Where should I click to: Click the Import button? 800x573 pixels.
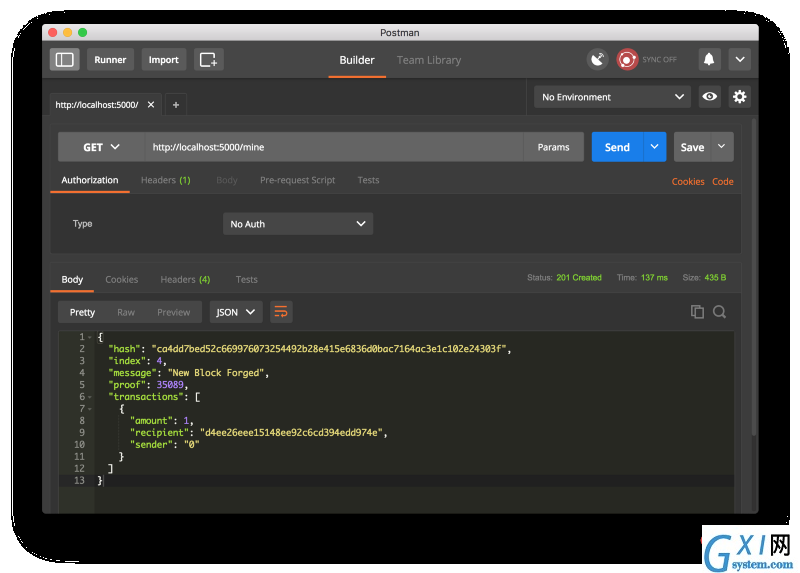coord(164,60)
